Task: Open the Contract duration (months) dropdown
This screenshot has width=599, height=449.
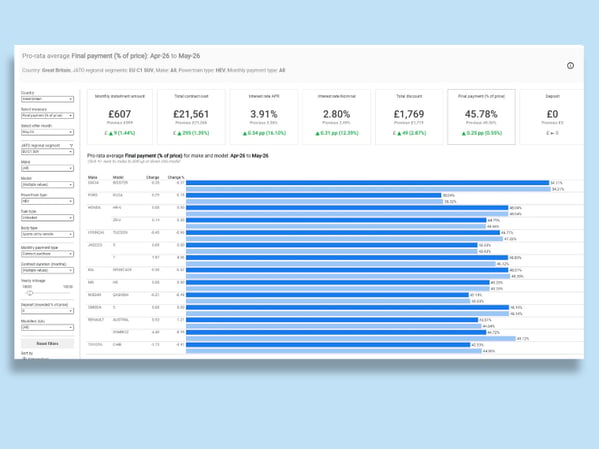Action: click(47, 270)
